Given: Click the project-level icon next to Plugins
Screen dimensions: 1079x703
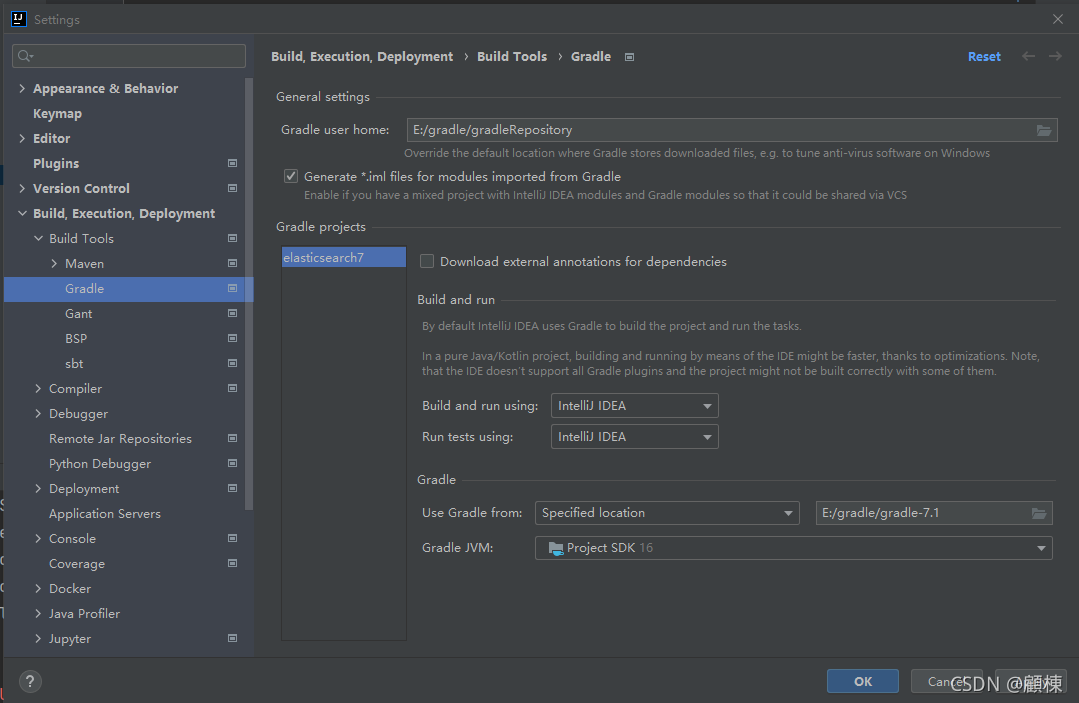Looking at the screenshot, I should click(233, 163).
